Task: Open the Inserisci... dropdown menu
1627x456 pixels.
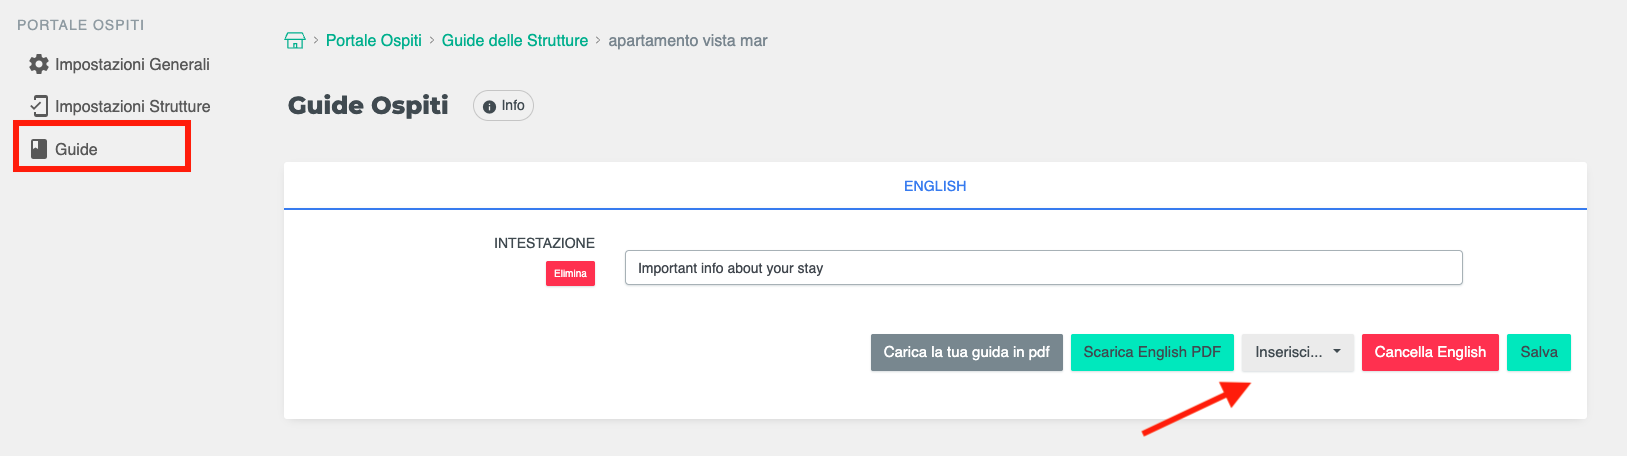Action: (x=1288, y=352)
